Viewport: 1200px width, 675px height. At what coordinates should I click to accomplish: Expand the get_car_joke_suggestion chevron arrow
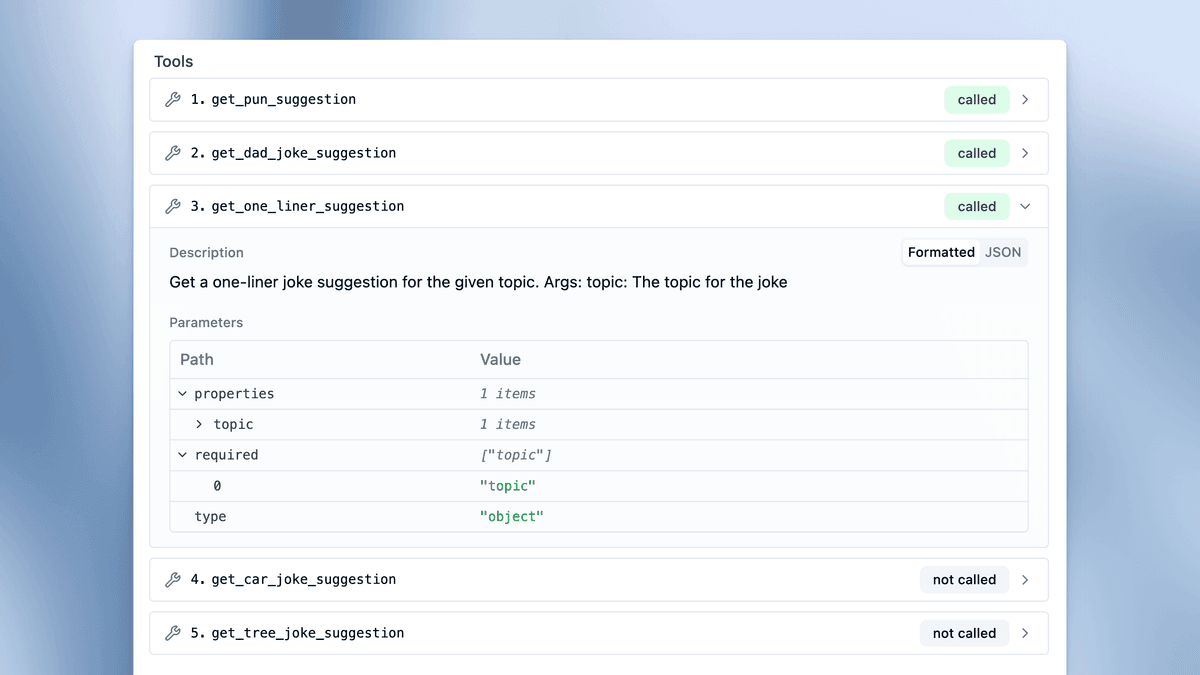(1025, 580)
